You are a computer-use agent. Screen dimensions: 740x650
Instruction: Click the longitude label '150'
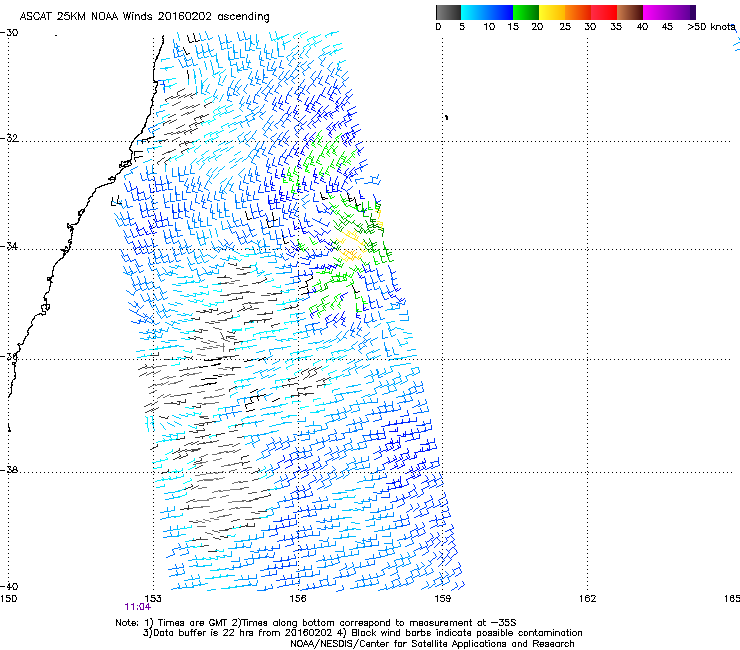[8, 599]
